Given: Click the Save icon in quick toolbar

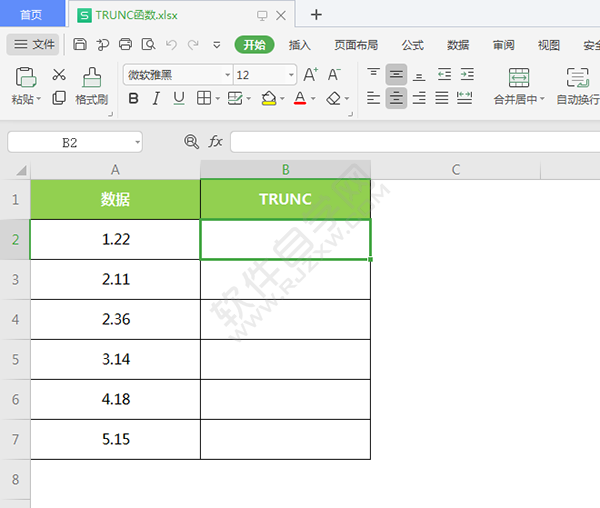Looking at the screenshot, I should (80, 44).
